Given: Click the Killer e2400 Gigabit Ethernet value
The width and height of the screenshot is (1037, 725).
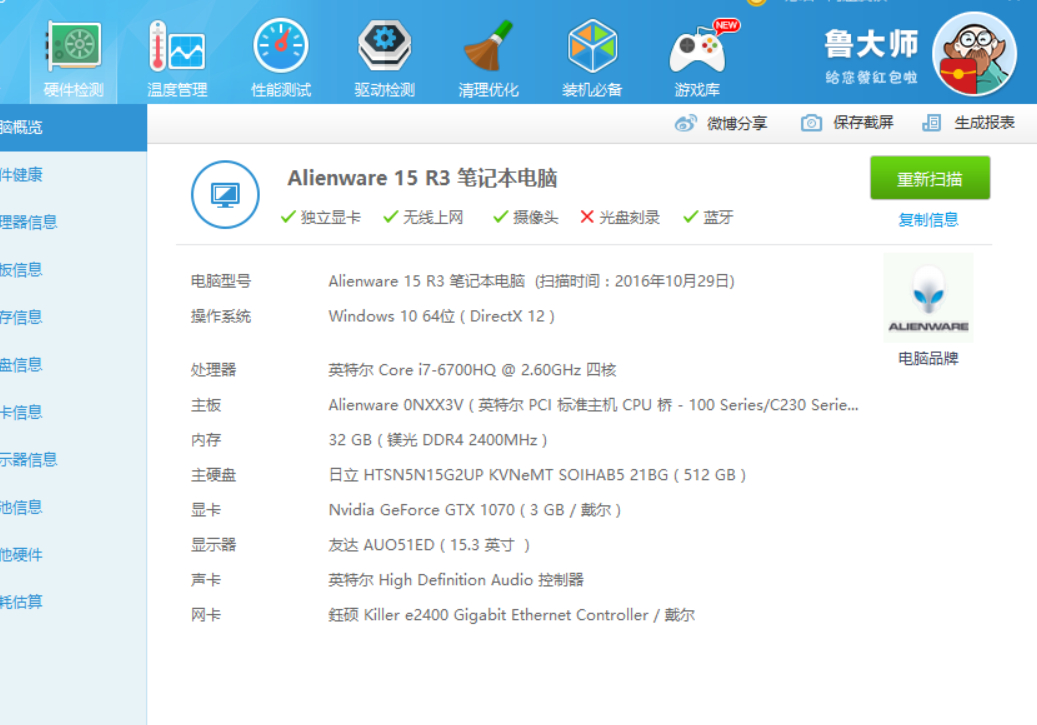Looking at the screenshot, I should pos(511,615).
